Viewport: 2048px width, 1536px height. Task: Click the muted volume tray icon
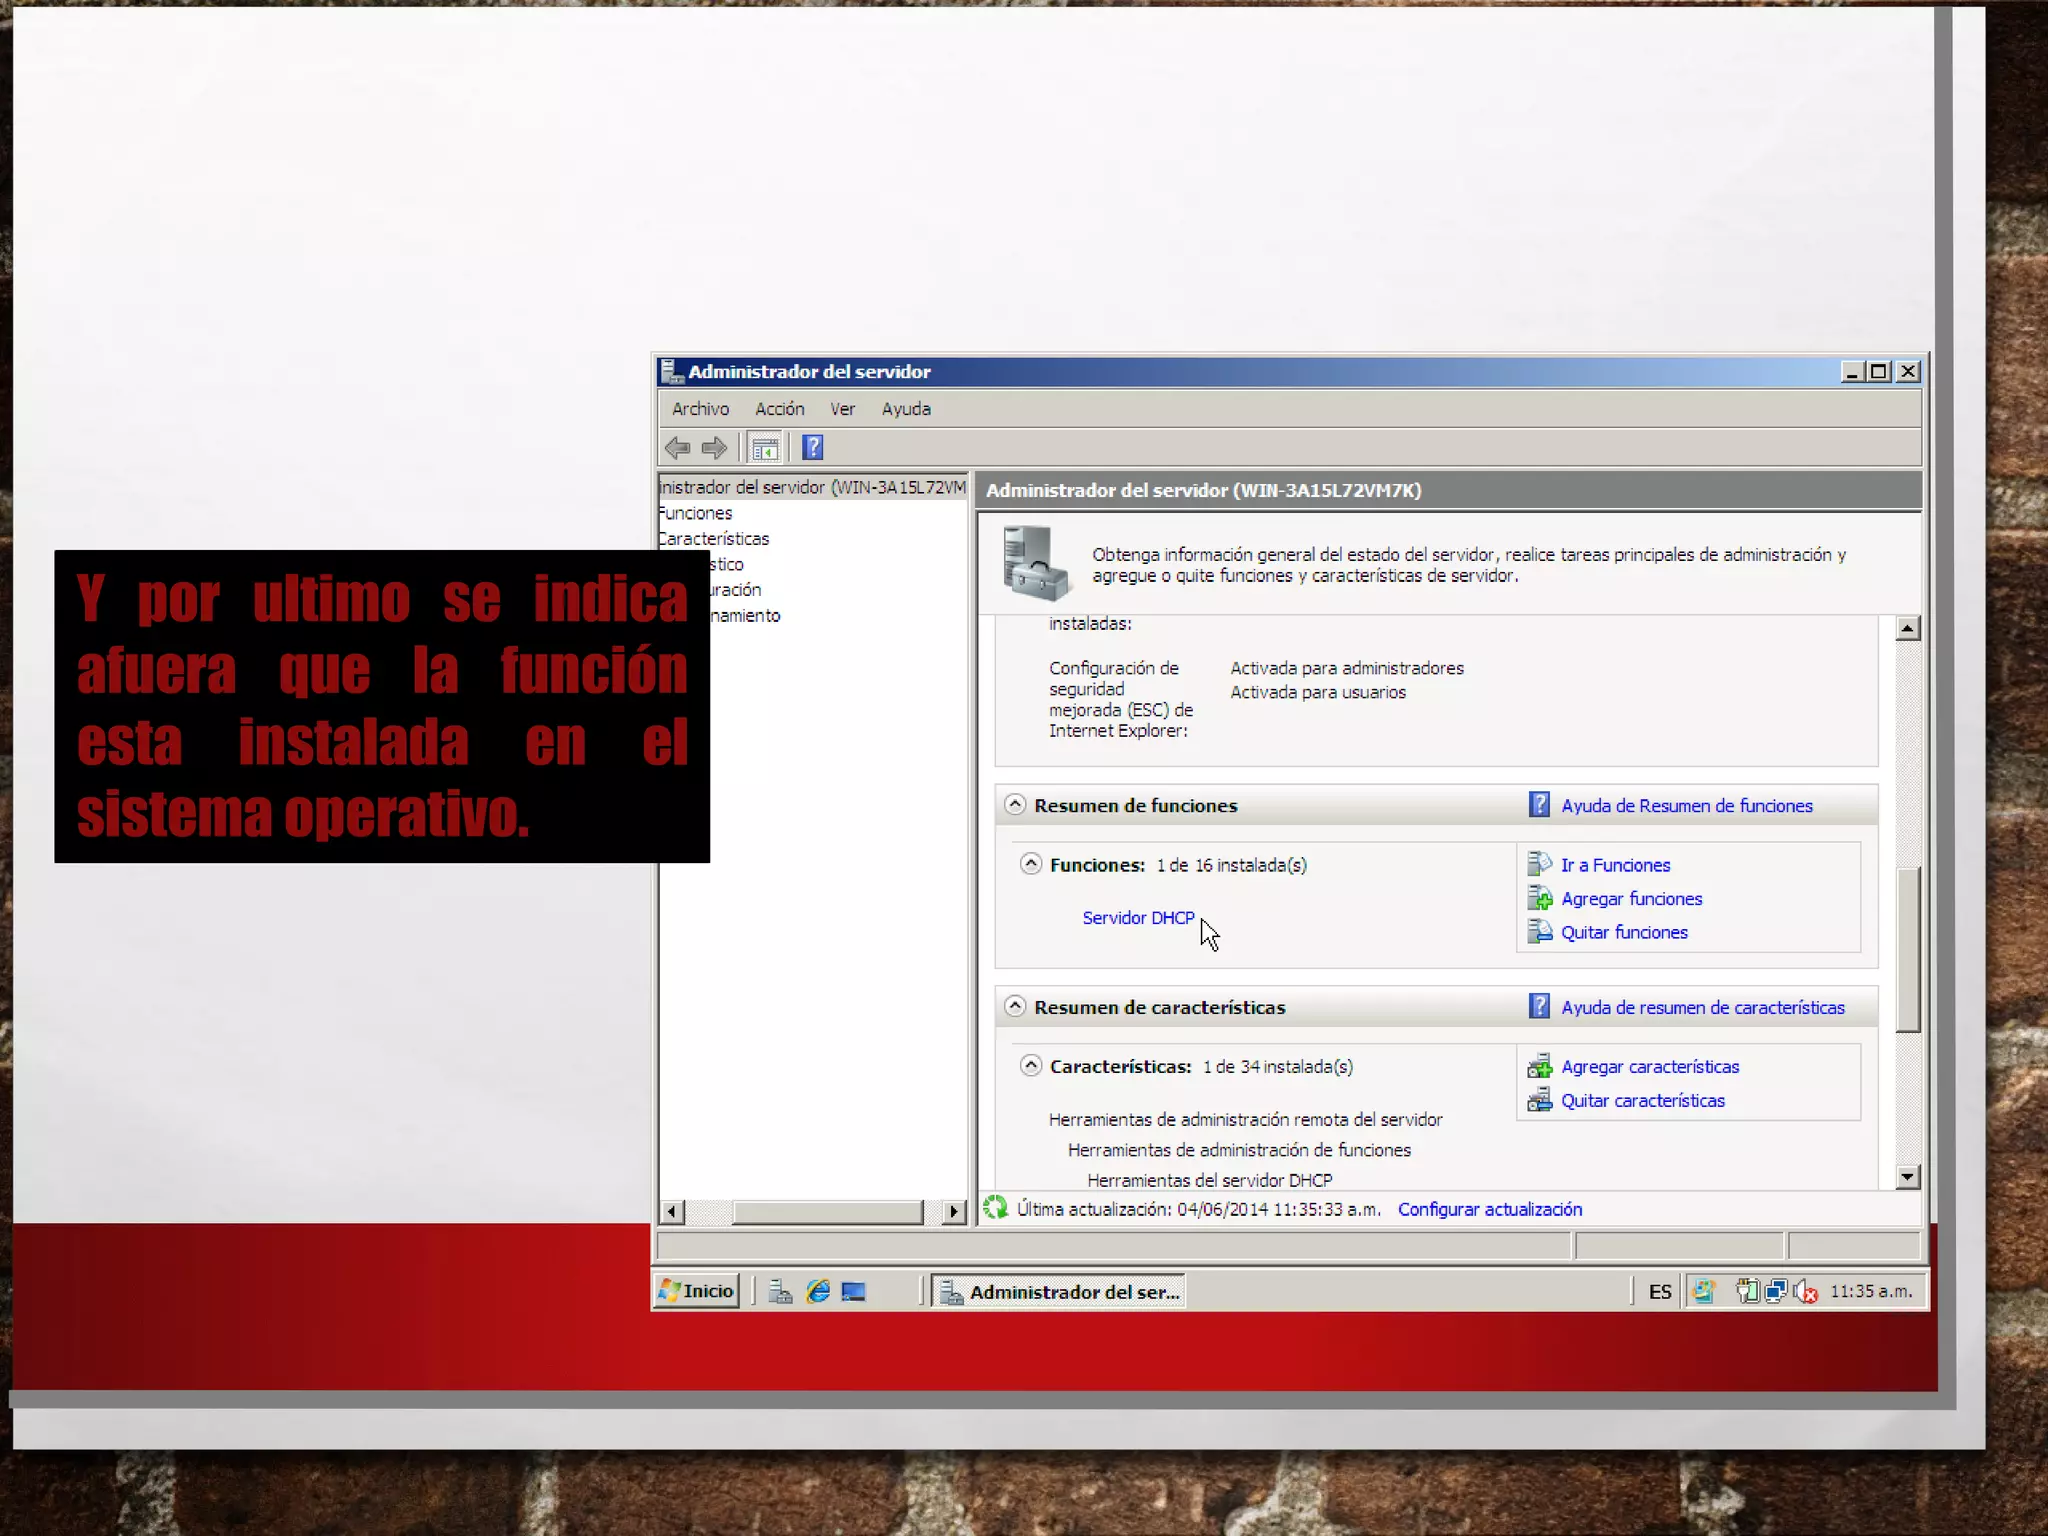(1805, 1292)
